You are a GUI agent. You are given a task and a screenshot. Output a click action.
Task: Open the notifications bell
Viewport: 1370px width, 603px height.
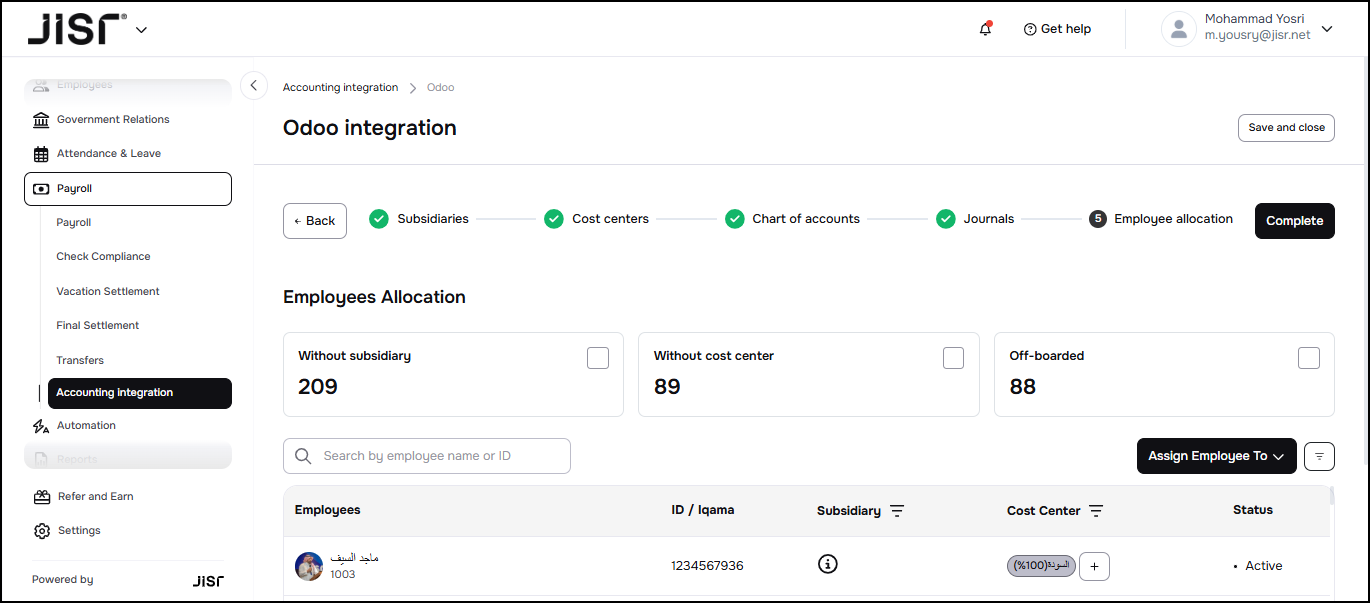point(986,29)
